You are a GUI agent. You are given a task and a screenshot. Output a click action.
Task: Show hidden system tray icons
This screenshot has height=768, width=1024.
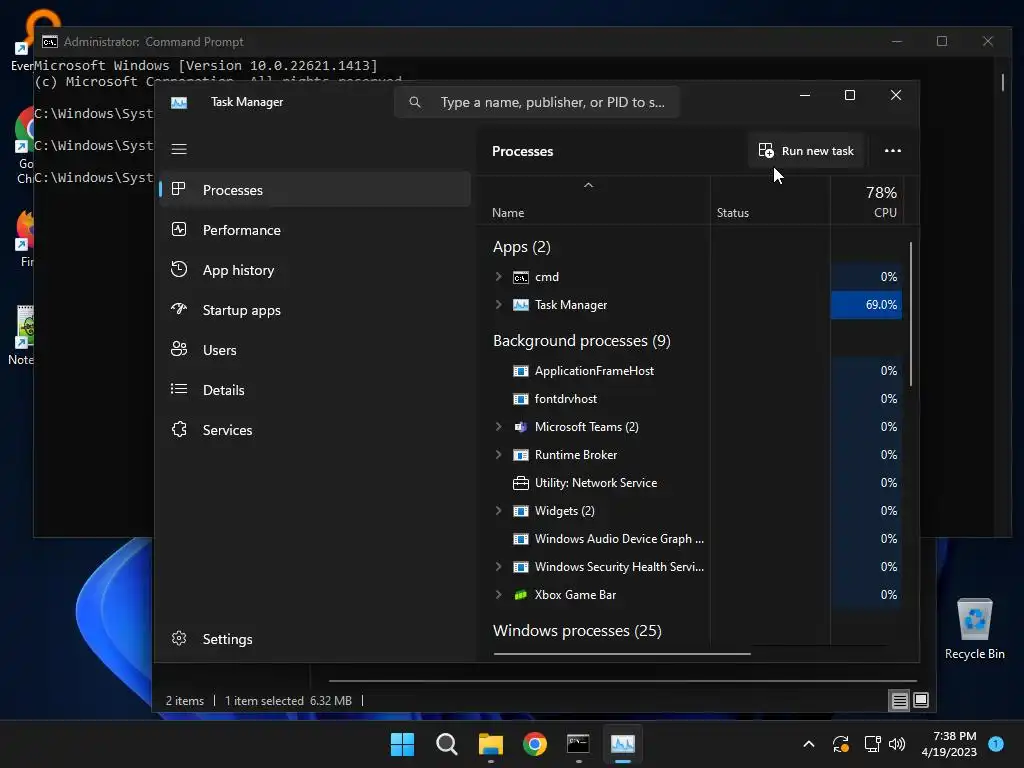(808, 744)
